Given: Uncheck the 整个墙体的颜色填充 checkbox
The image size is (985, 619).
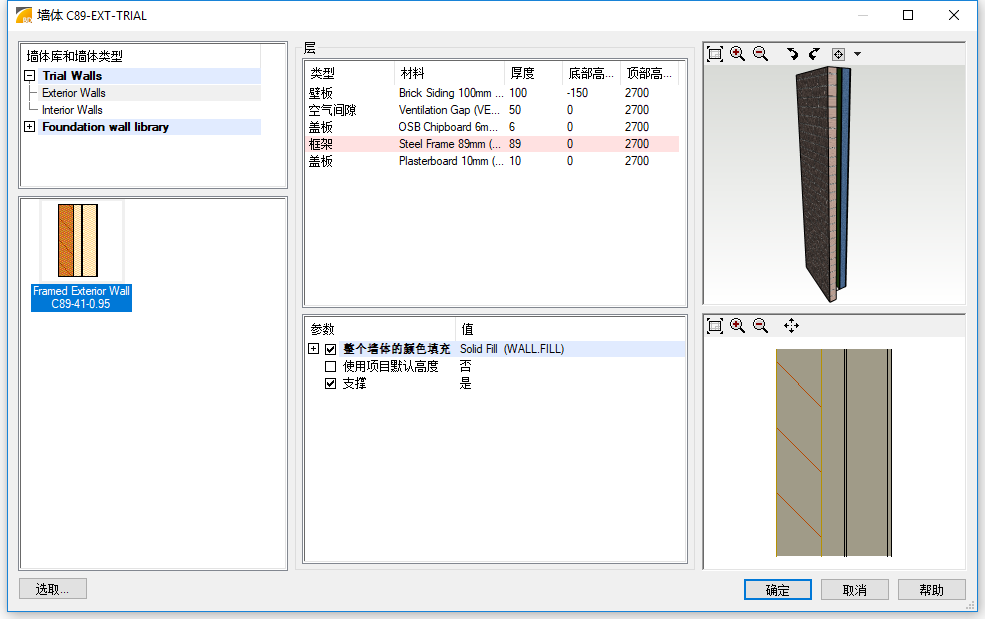Looking at the screenshot, I should [330, 349].
